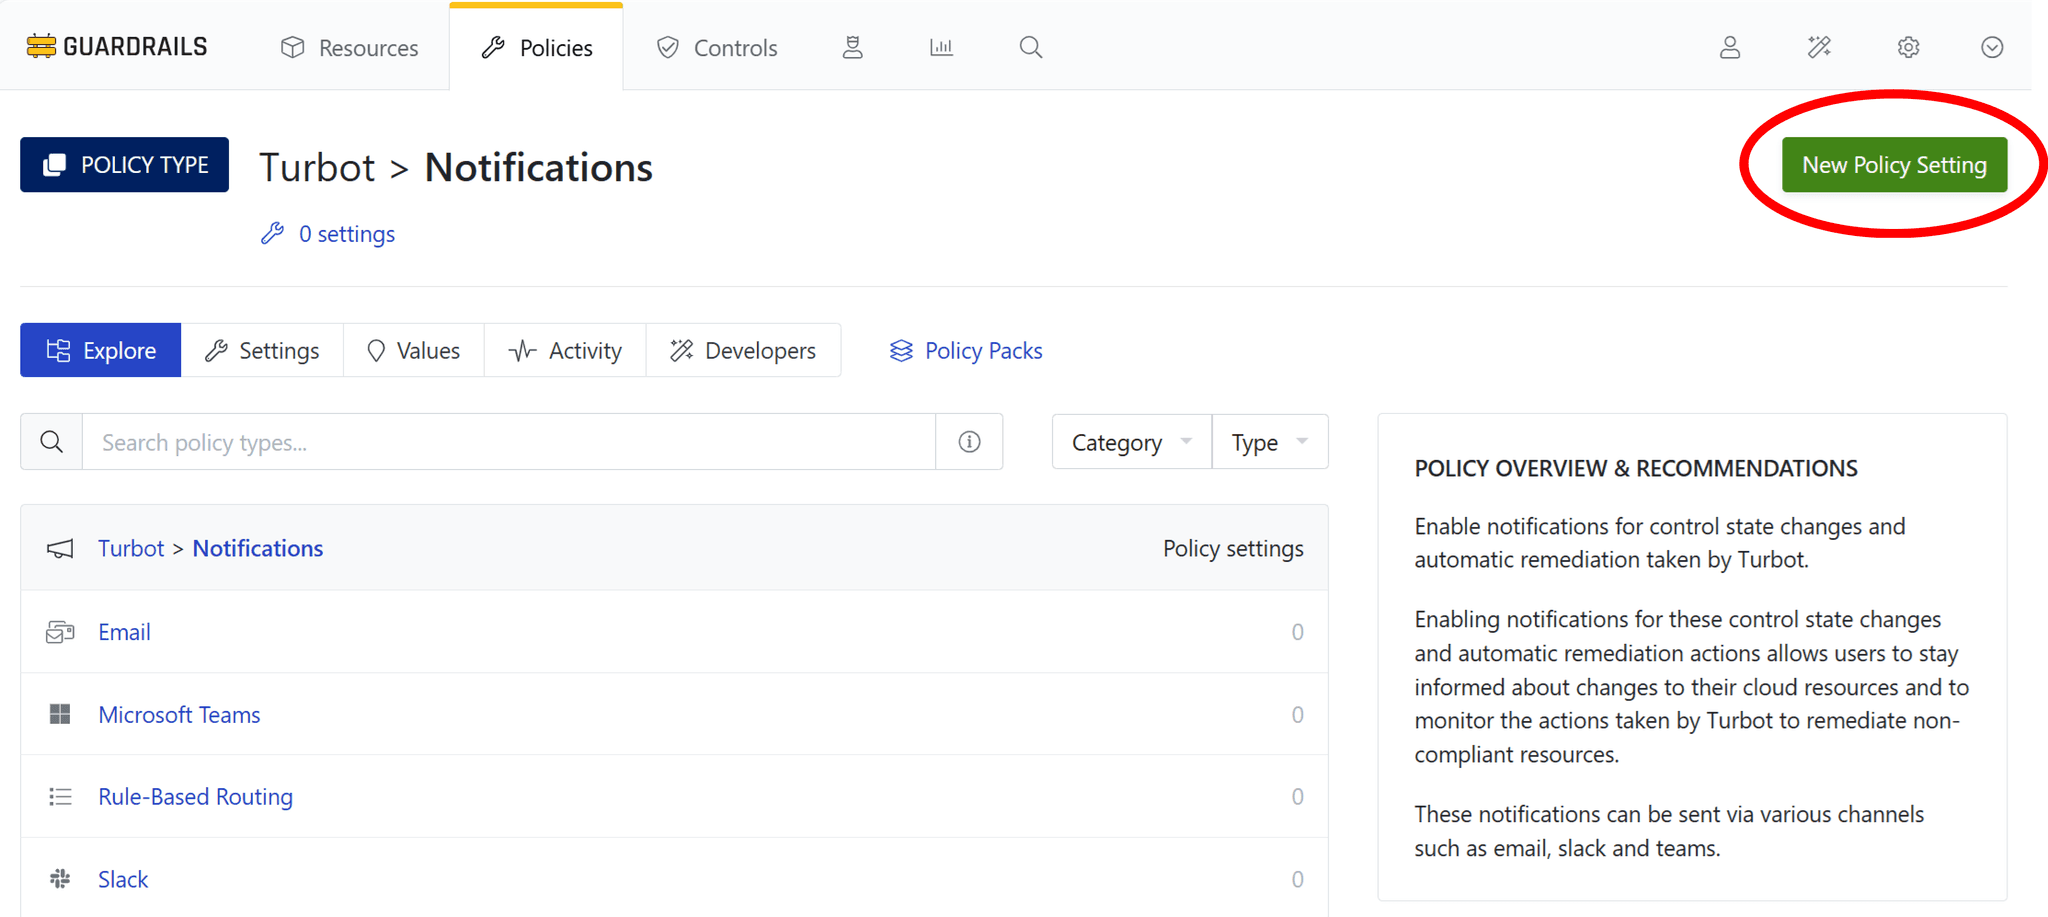Click the health status check-circle icon
The width and height of the screenshot is (2048, 917).
click(x=1991, y=47)
